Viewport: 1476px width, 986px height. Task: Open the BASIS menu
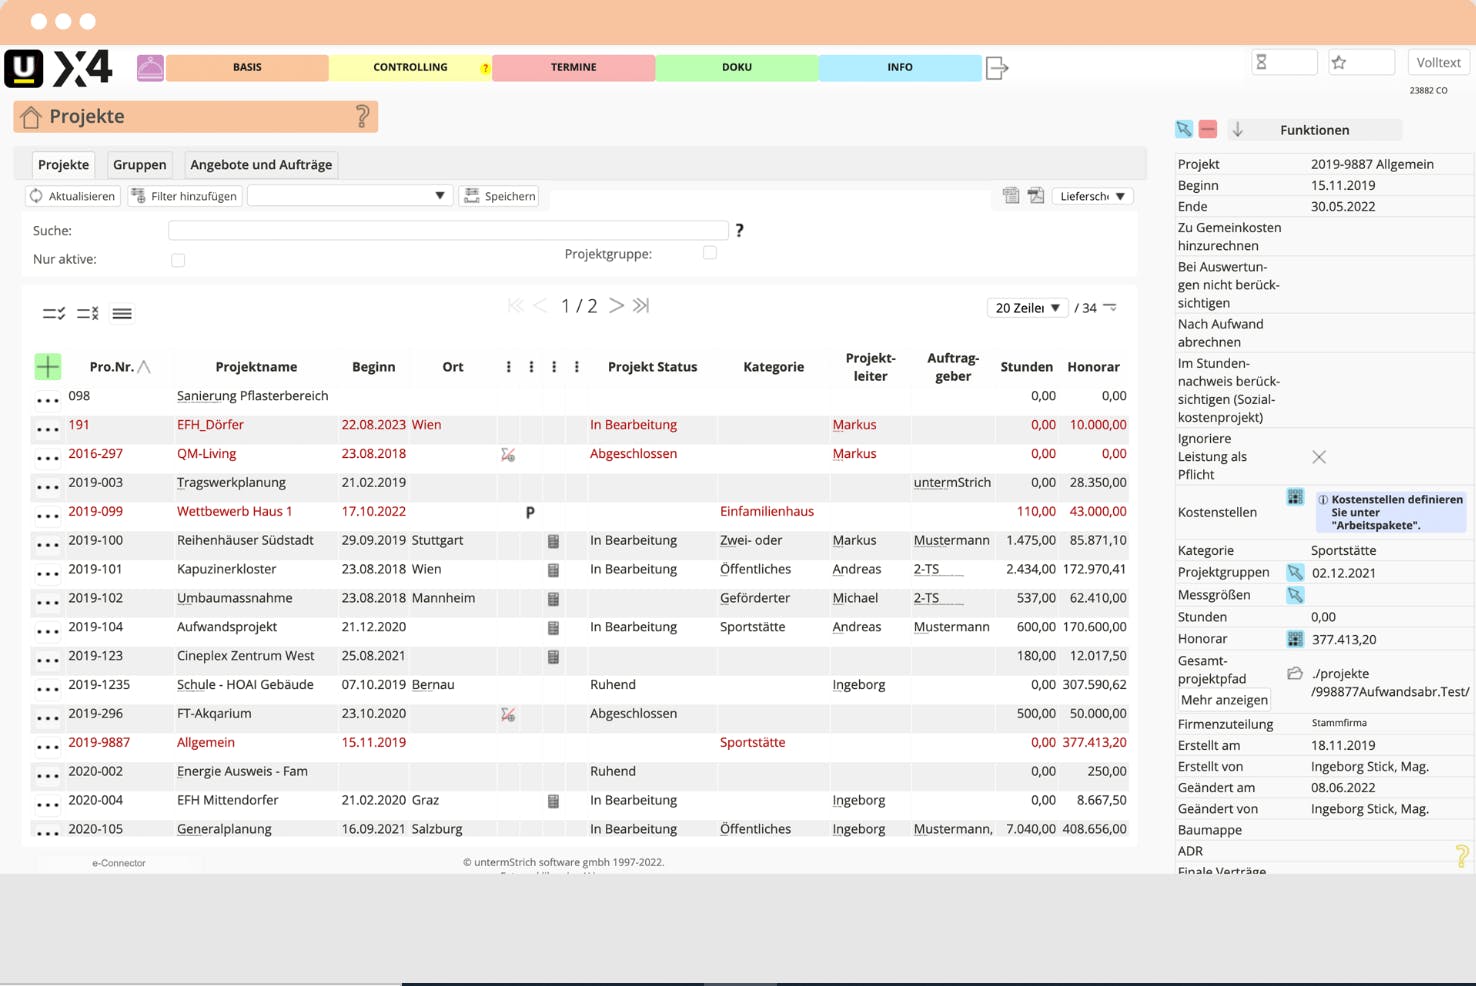point(247,68)
